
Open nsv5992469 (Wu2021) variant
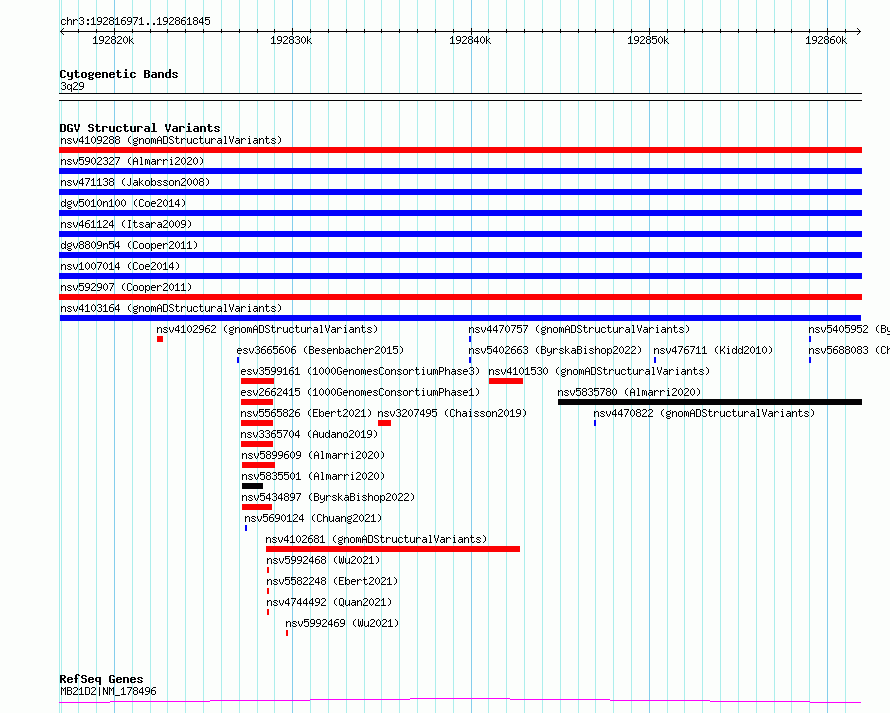342,623
